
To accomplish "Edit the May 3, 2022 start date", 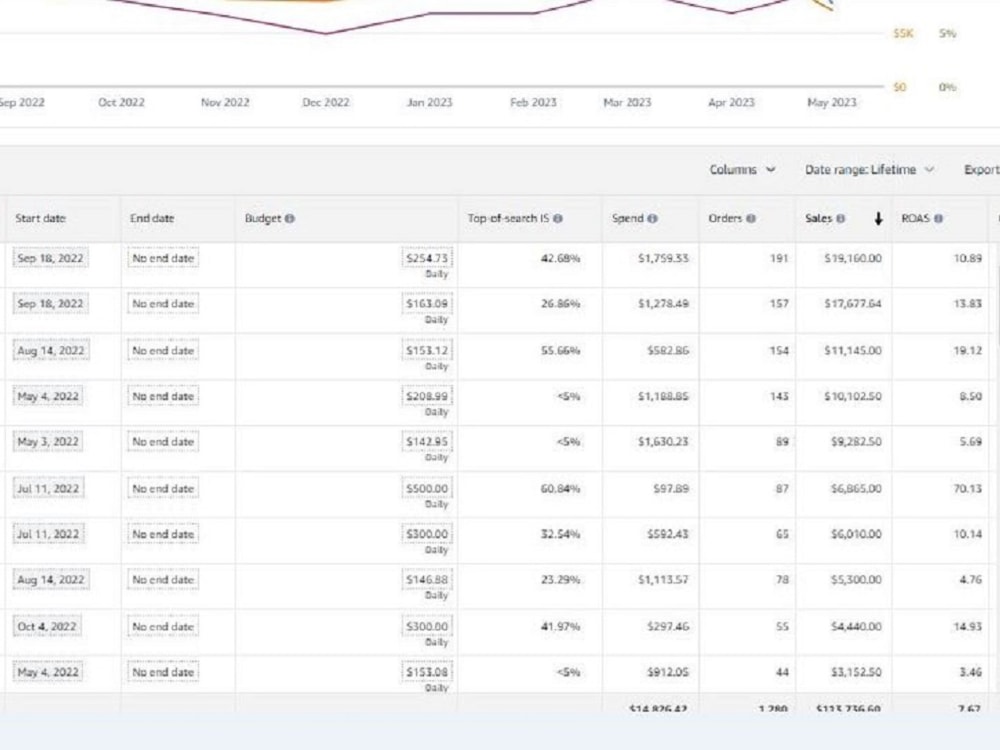I will 48,441.
